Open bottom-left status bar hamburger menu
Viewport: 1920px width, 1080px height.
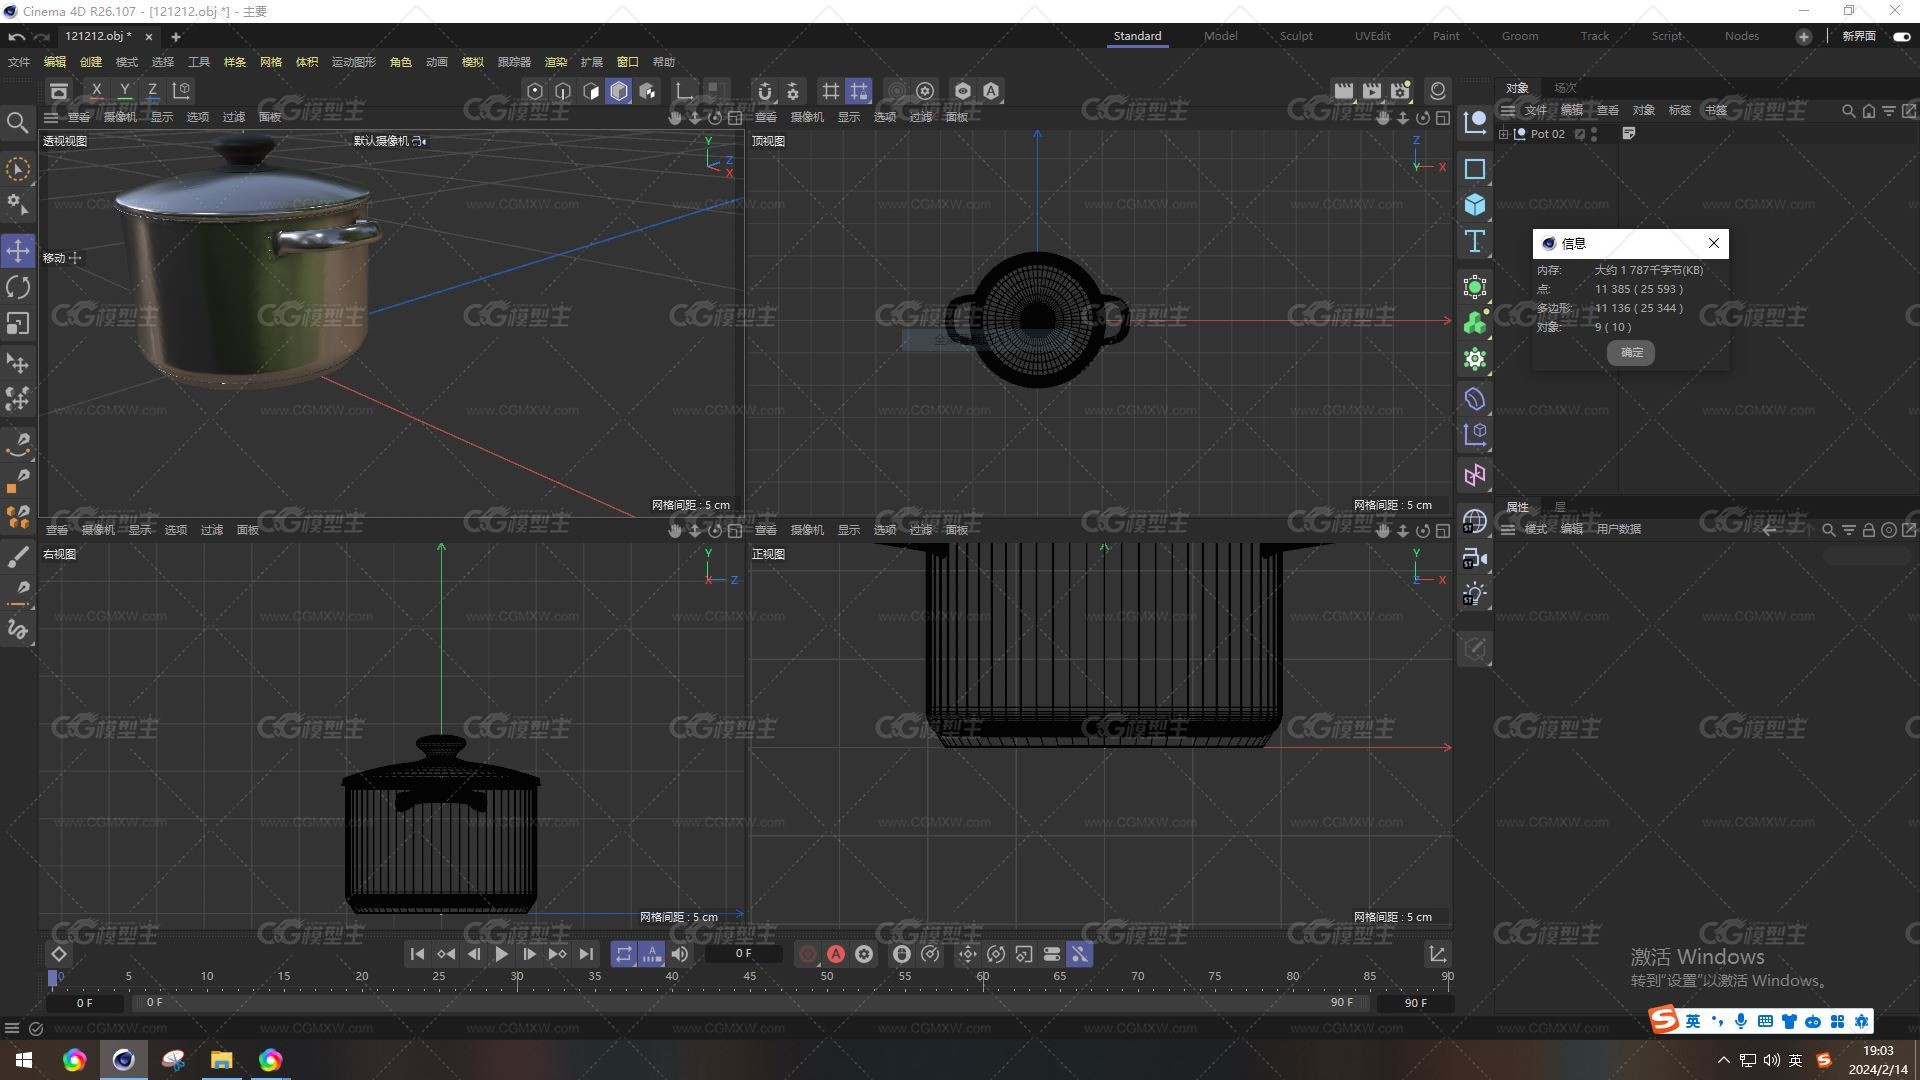click(x=12, y=1028)
